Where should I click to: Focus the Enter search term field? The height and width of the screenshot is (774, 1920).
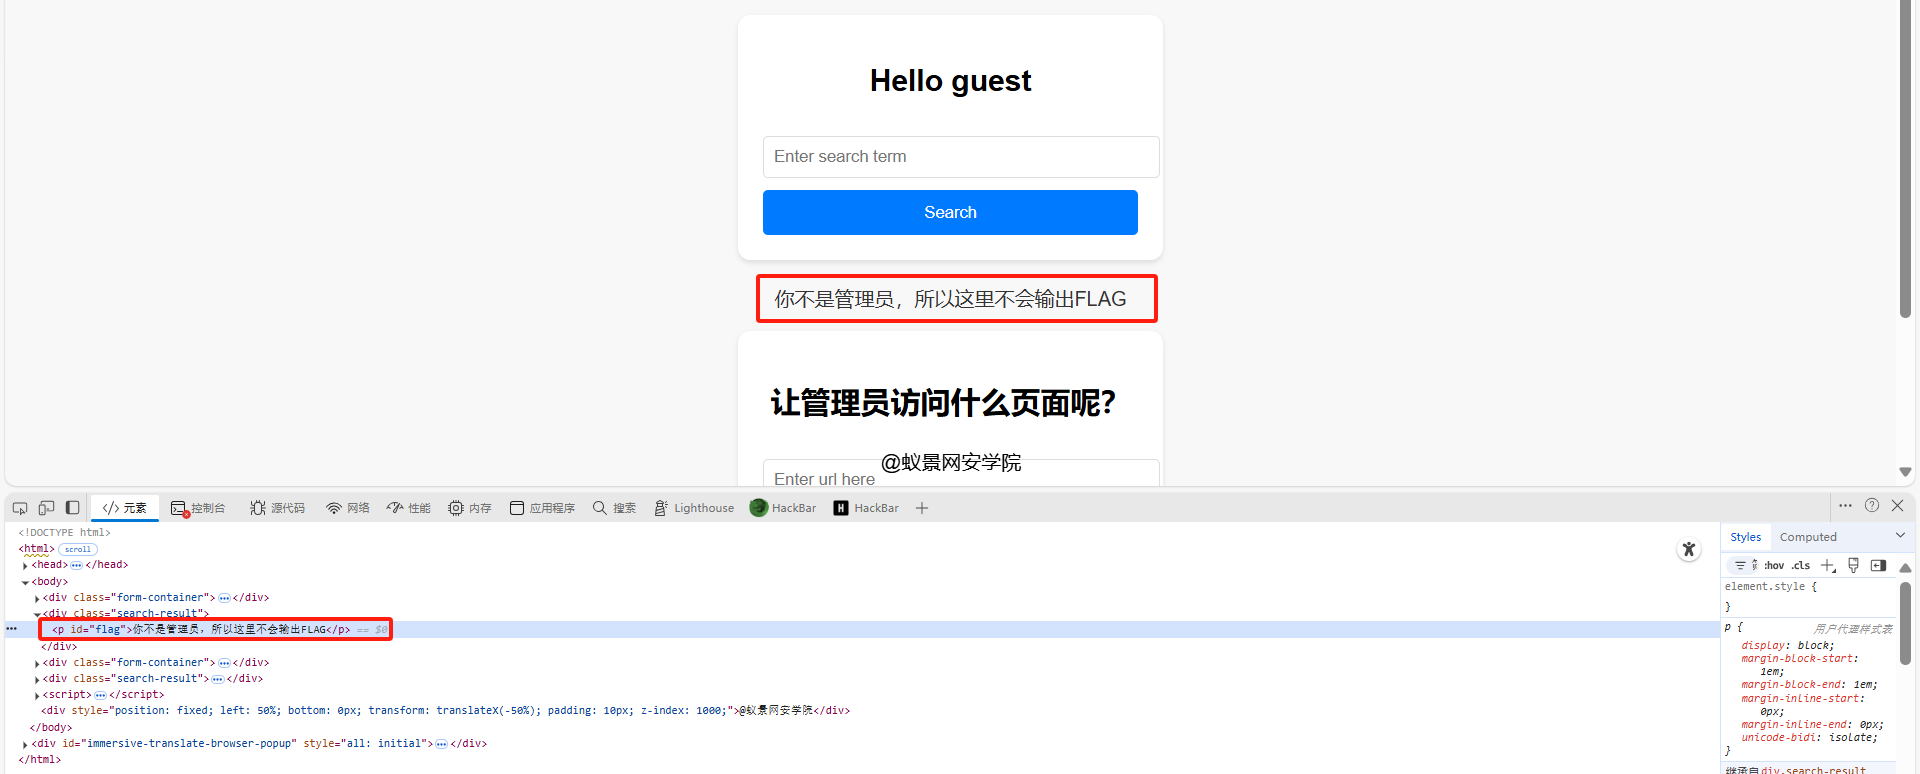961,157
